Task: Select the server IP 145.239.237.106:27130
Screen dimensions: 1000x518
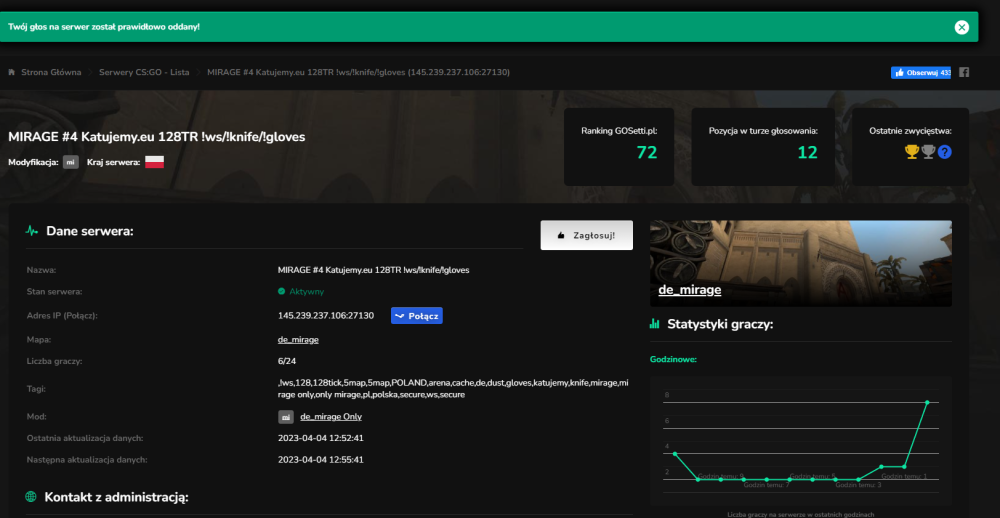Action: click(x=326, y=315)
